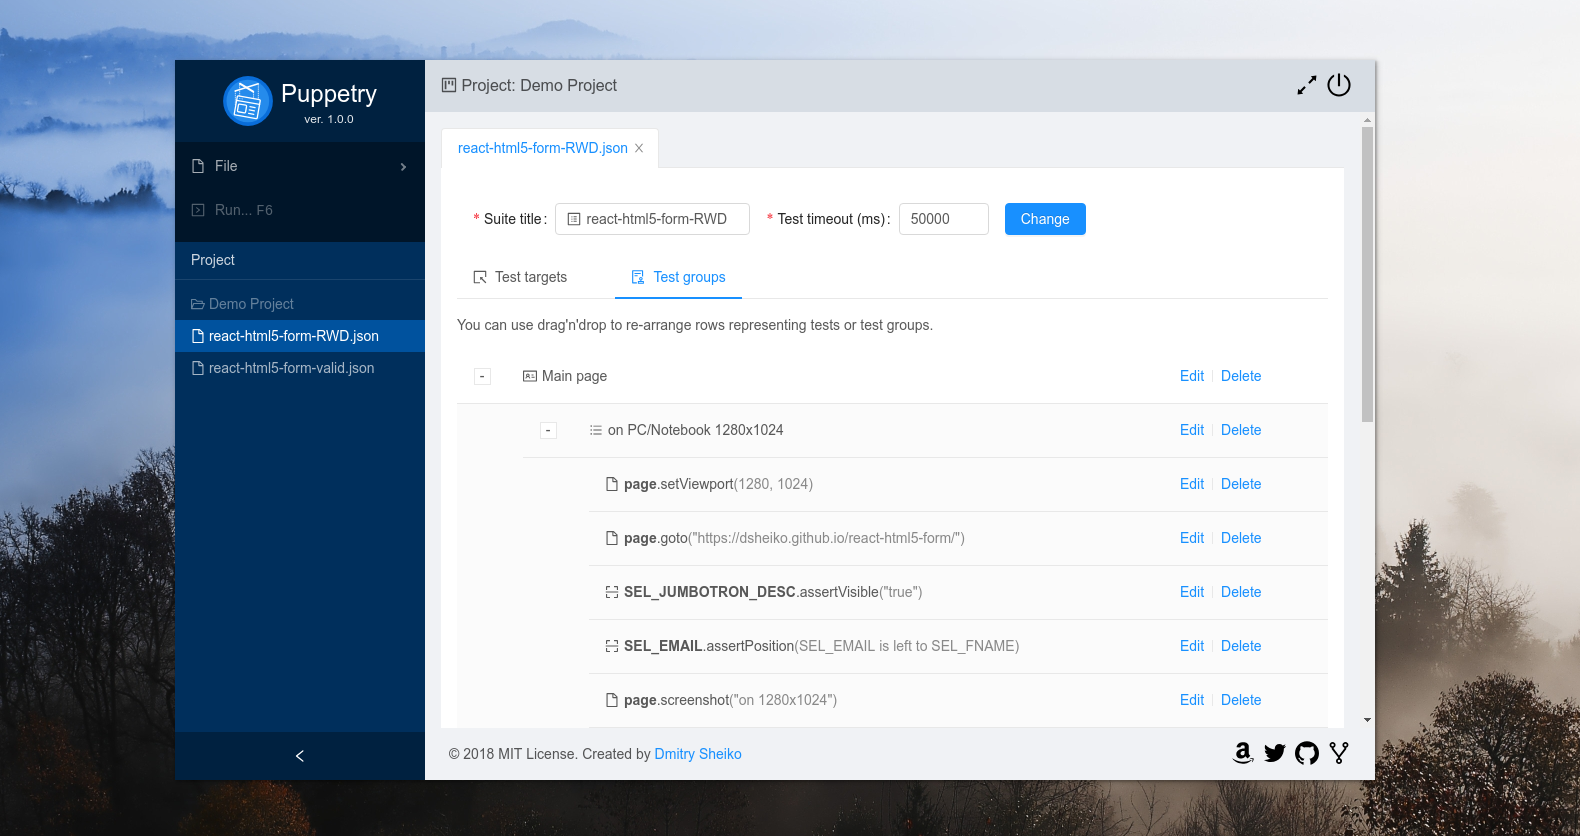Click the File menu document icon

click(x=198, y=166)
